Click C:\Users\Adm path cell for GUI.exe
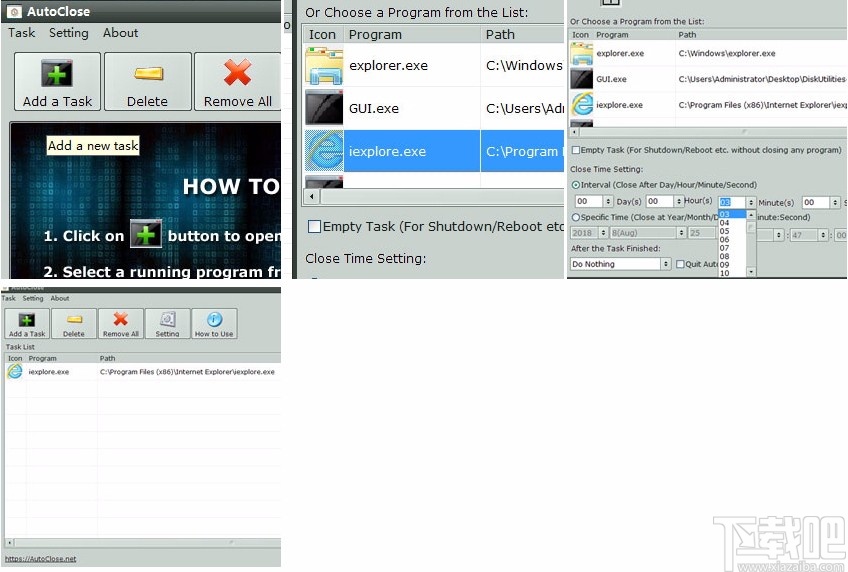 (x=523, y=108)
